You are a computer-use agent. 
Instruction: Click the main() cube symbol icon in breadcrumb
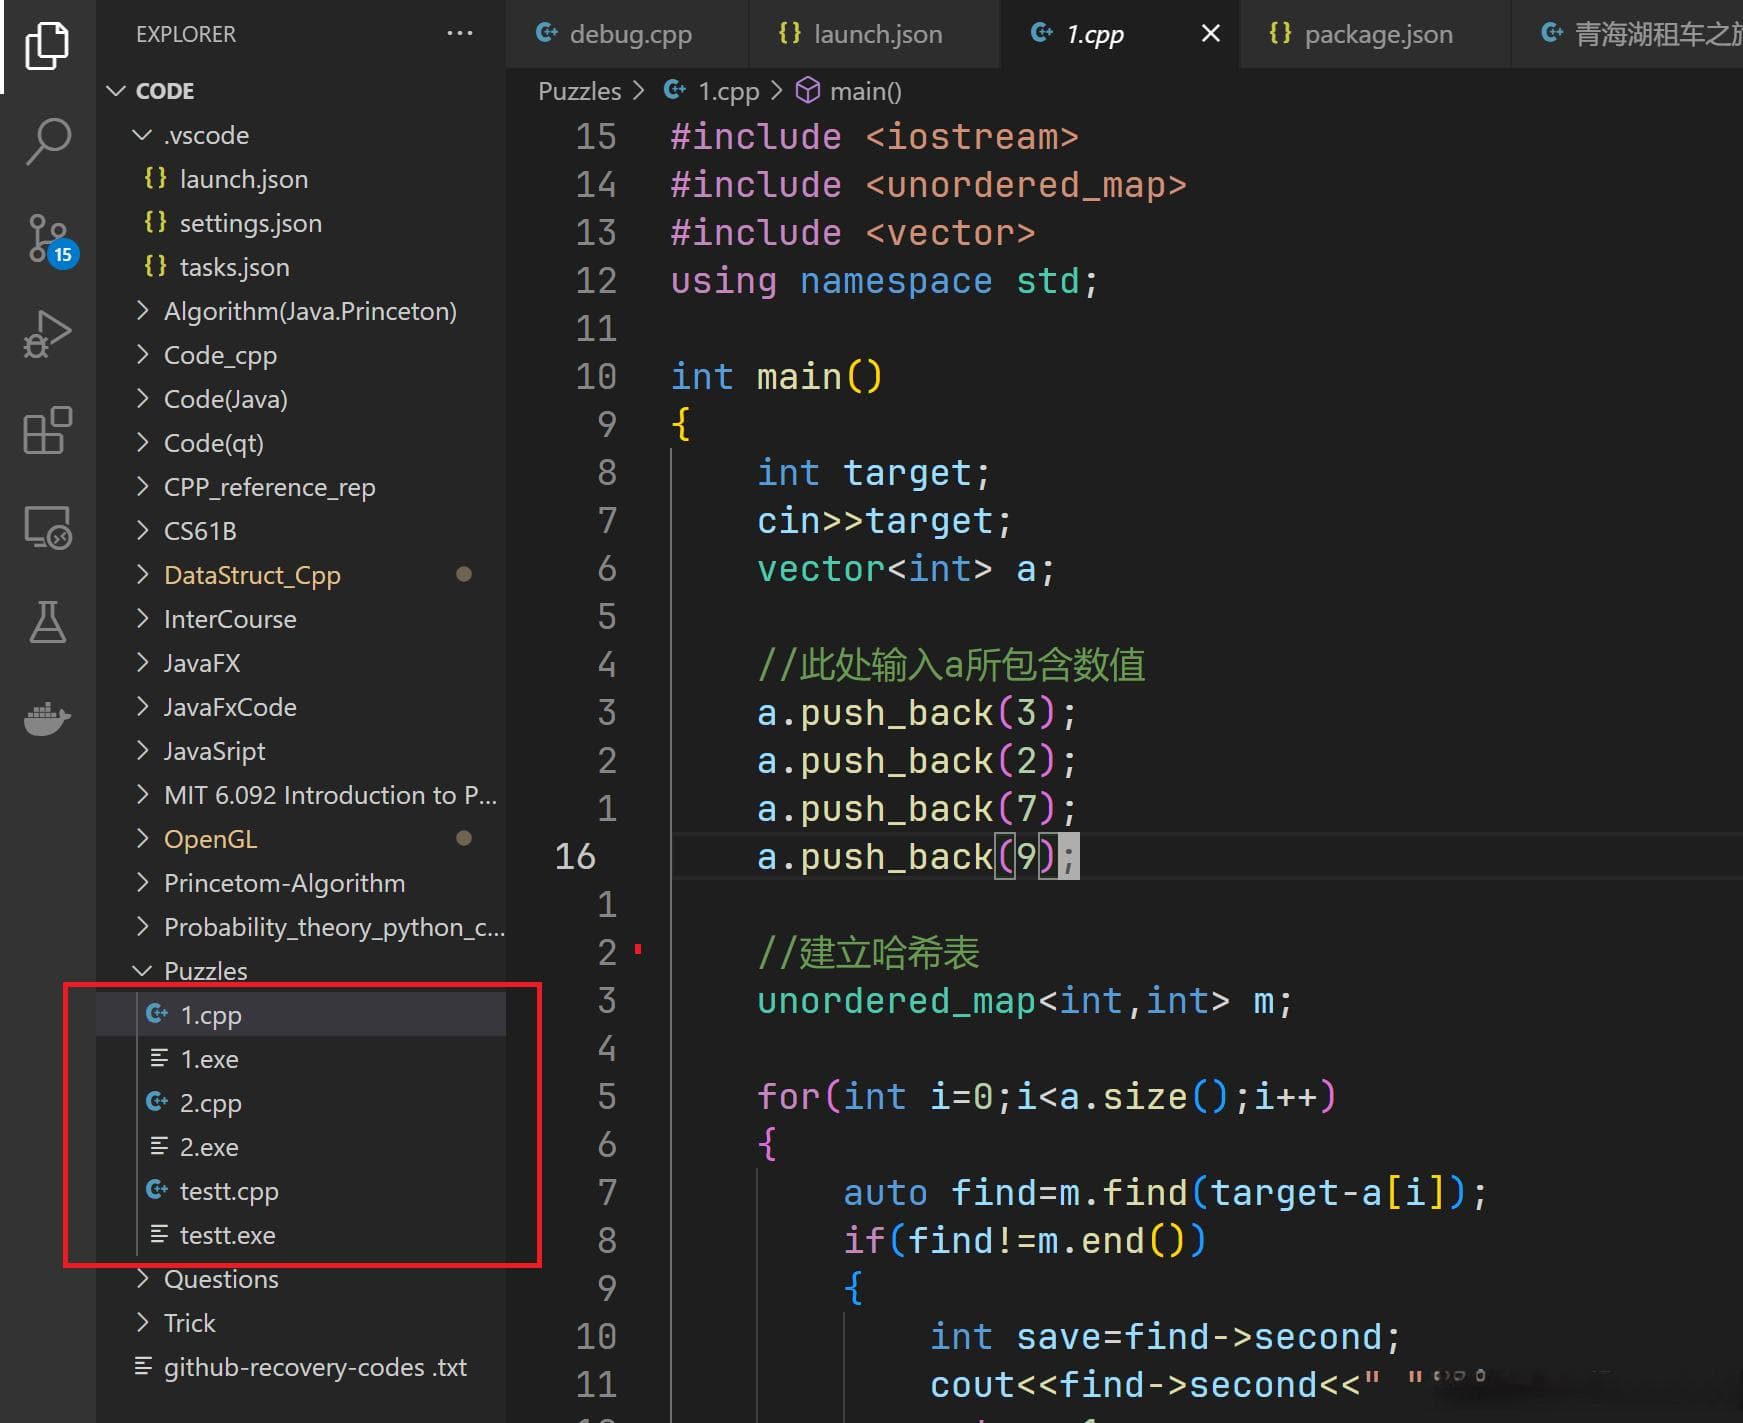point(808,91)
